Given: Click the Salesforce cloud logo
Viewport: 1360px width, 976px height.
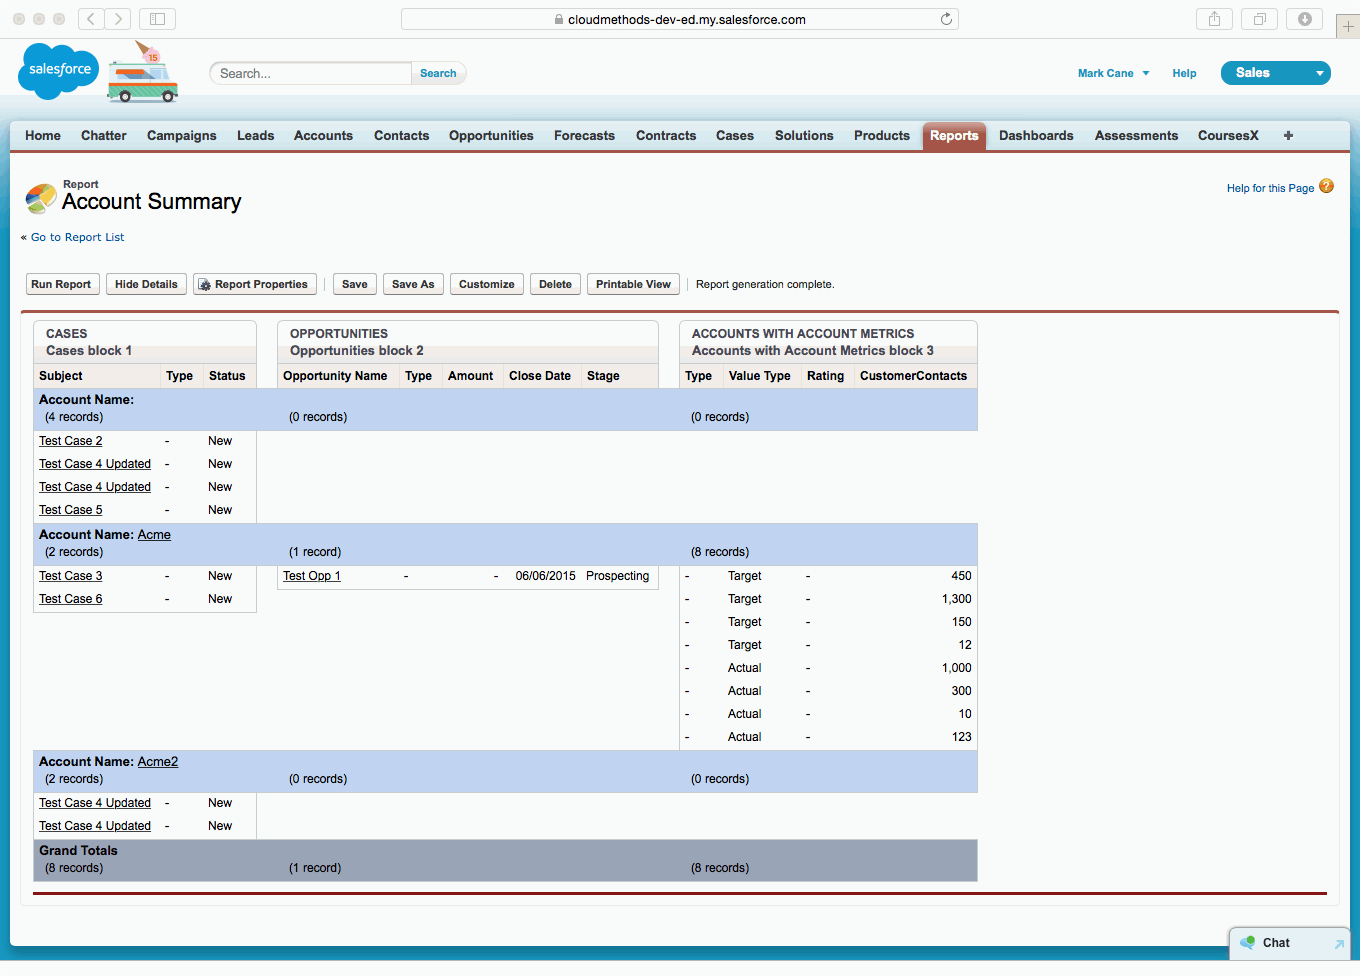Looking at the screenshot, I should tap(57, 70).
